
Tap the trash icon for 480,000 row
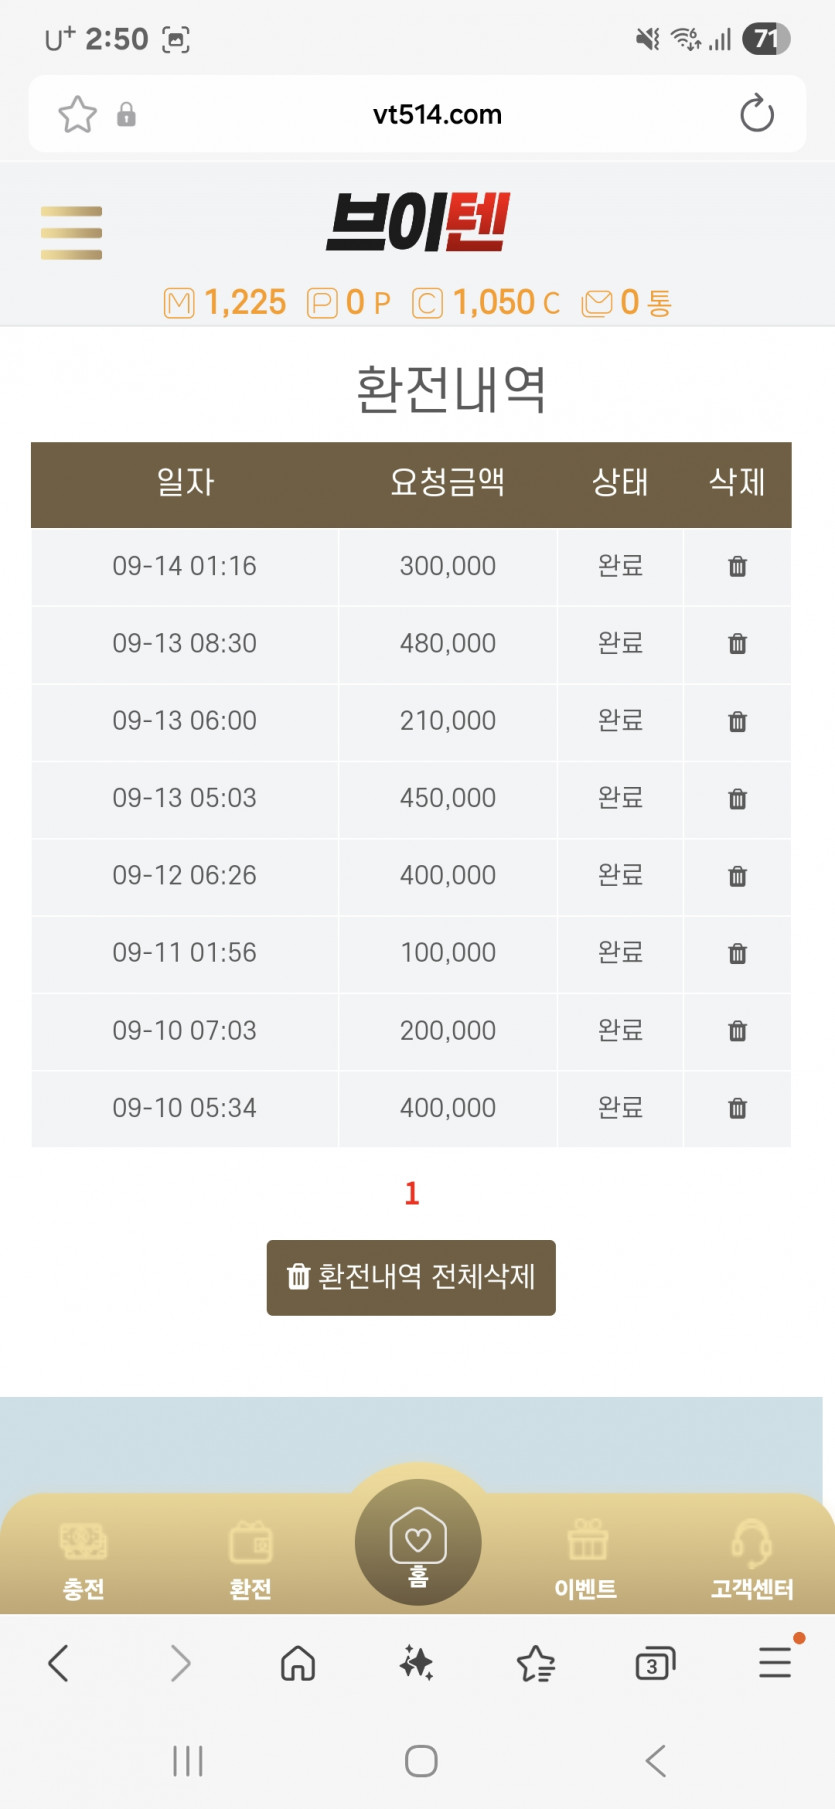pos(737,643)
